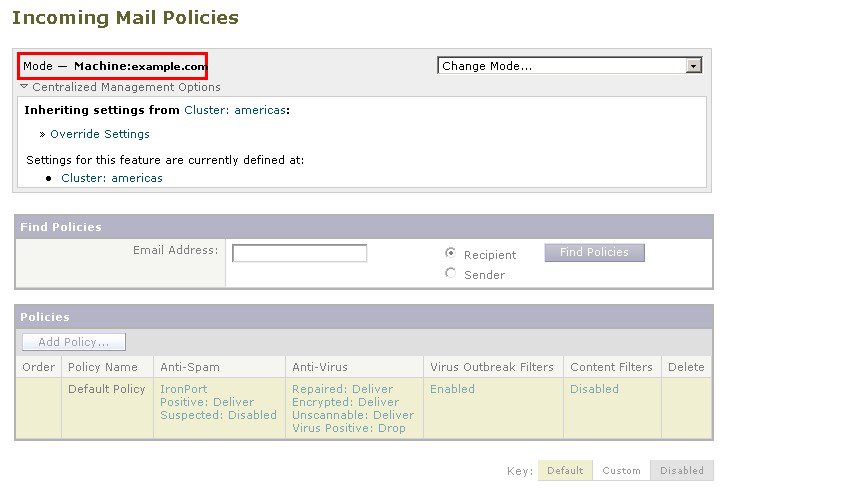Click the Email Address input field
The image size is (863, 488).
299,253
